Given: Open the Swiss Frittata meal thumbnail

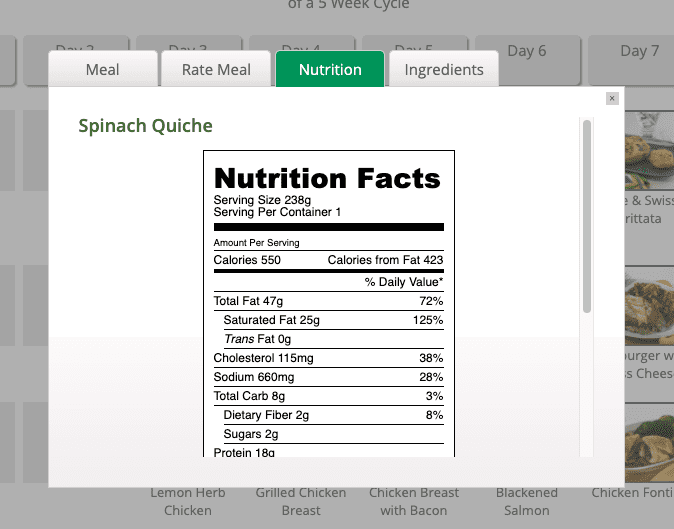Looking at the screenshot, I should (649, 150).
